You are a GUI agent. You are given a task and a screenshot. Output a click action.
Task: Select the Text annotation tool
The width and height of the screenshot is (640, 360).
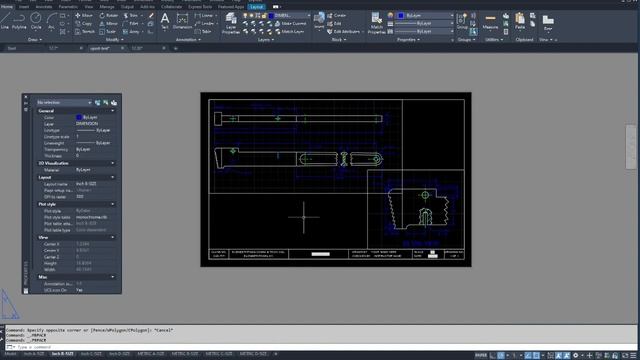pyautogui.click(x=164, y=21)
